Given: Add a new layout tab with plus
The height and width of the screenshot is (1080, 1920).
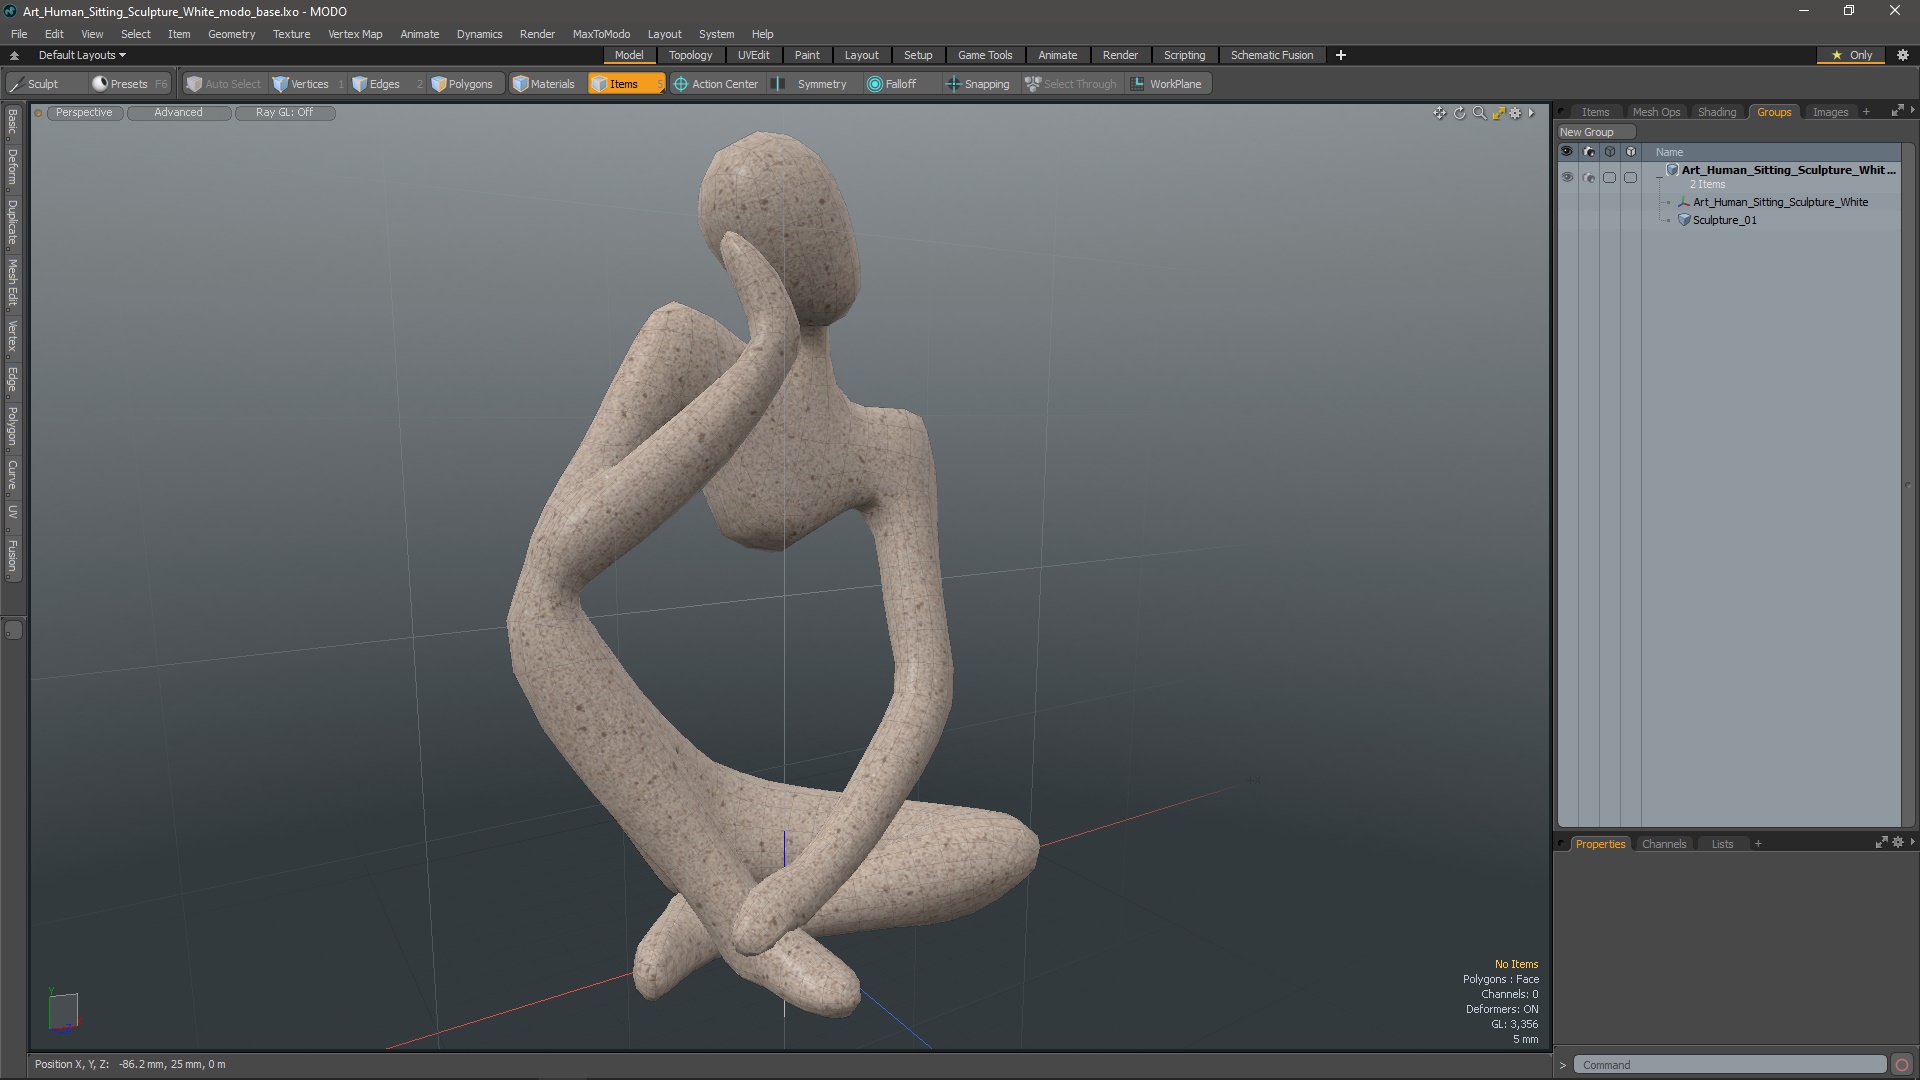Looking at the screenshot, I should pos(1341,55).
